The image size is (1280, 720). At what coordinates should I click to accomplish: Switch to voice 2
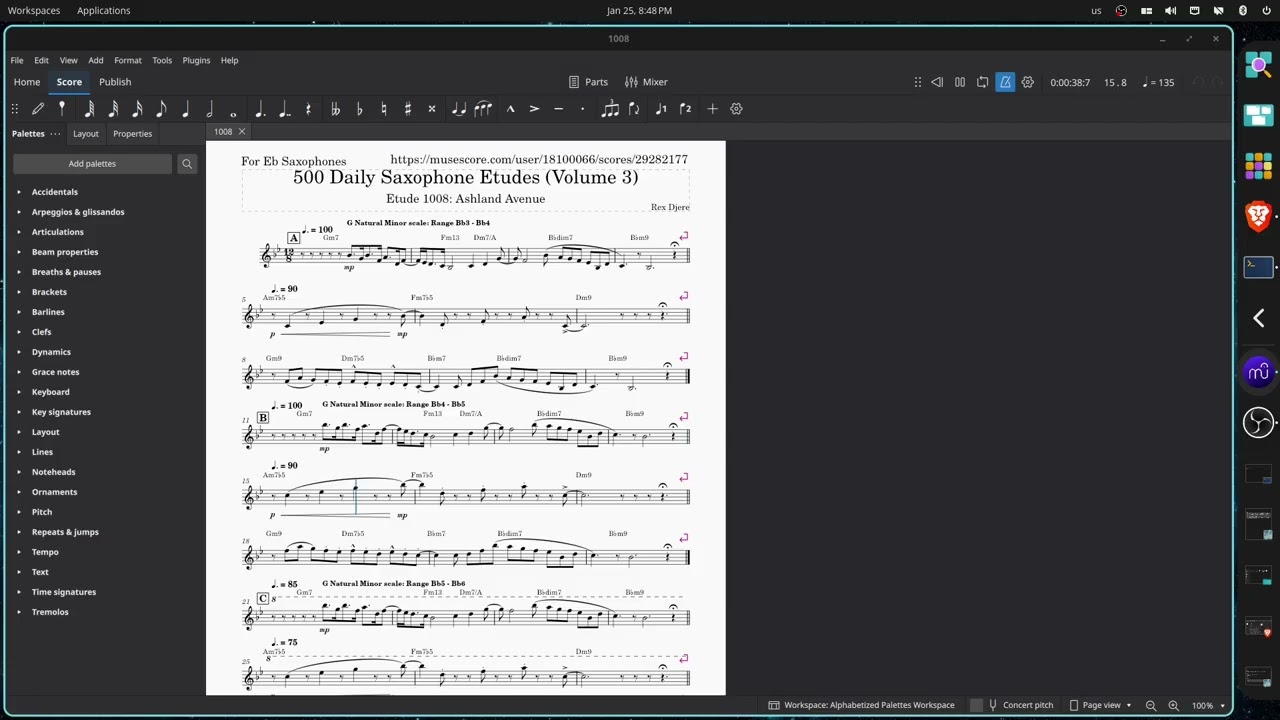[685, 109]
